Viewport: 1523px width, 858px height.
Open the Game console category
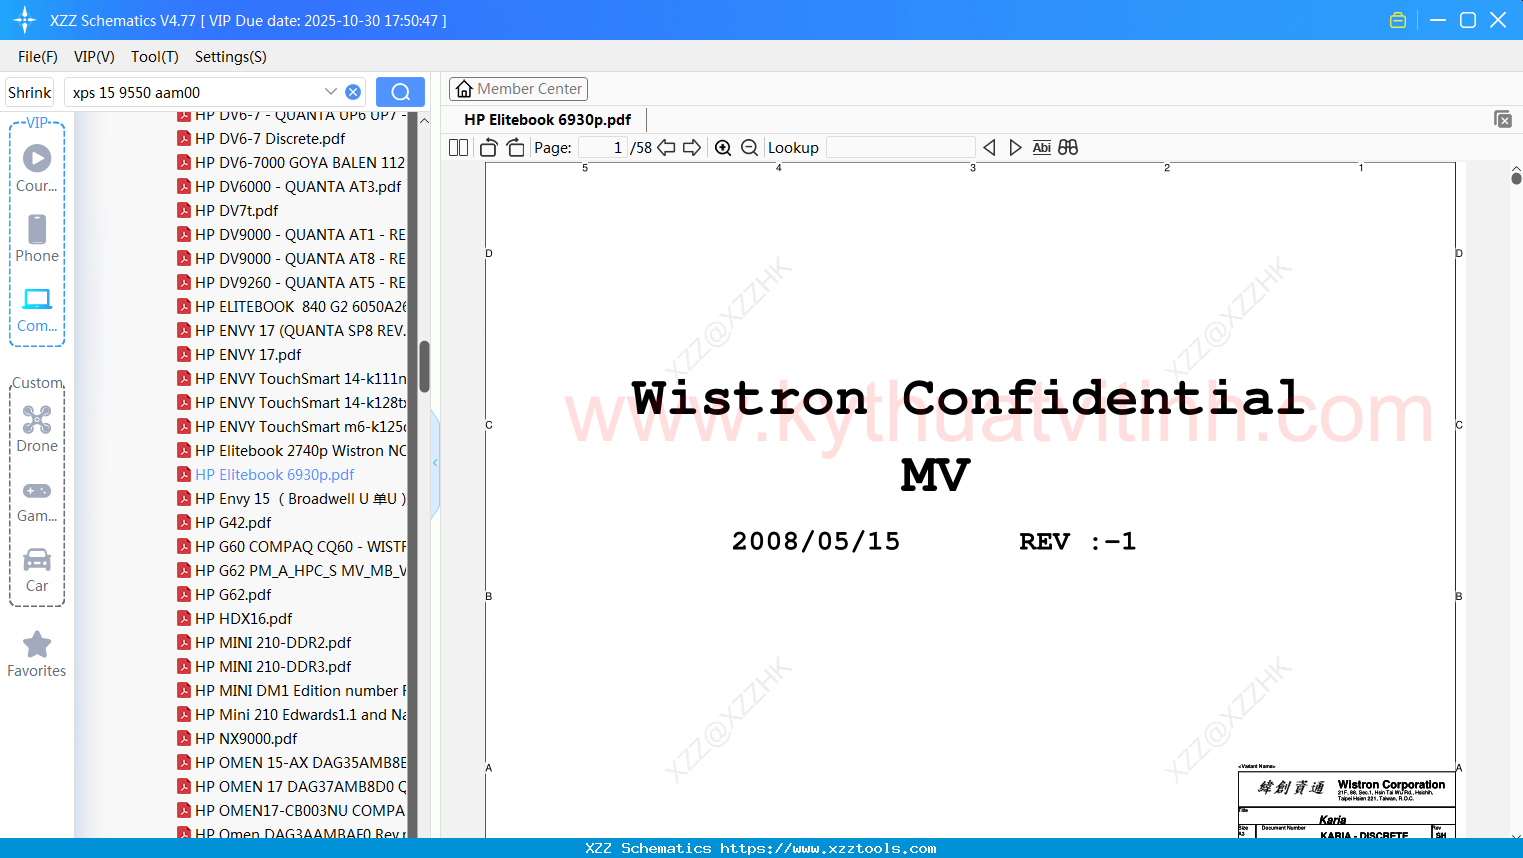[37, 501]
